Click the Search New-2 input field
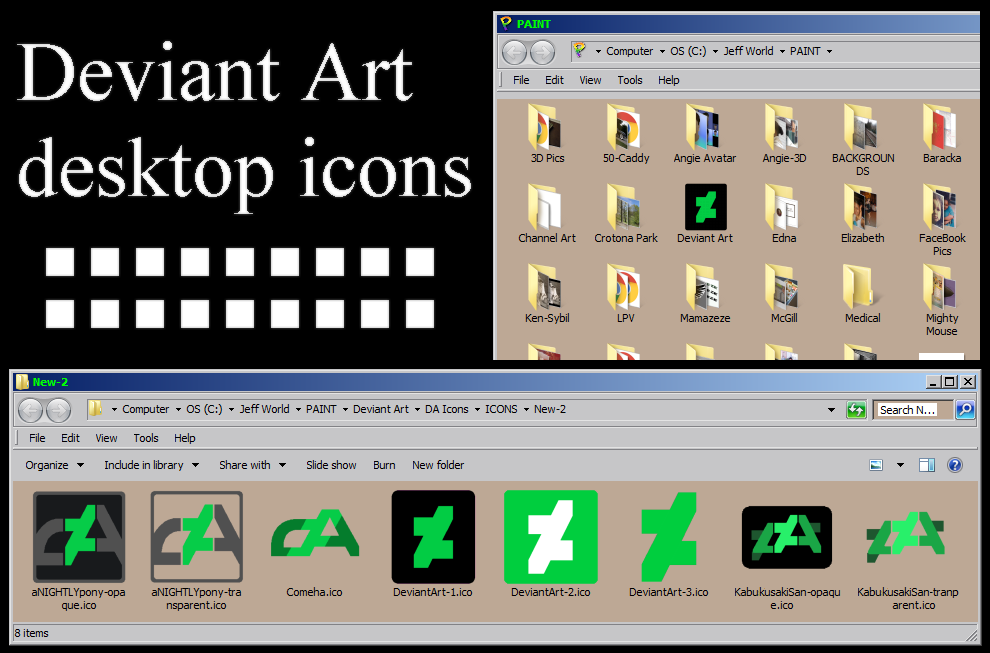Screen dimensions: 990x653 point(914,410)
